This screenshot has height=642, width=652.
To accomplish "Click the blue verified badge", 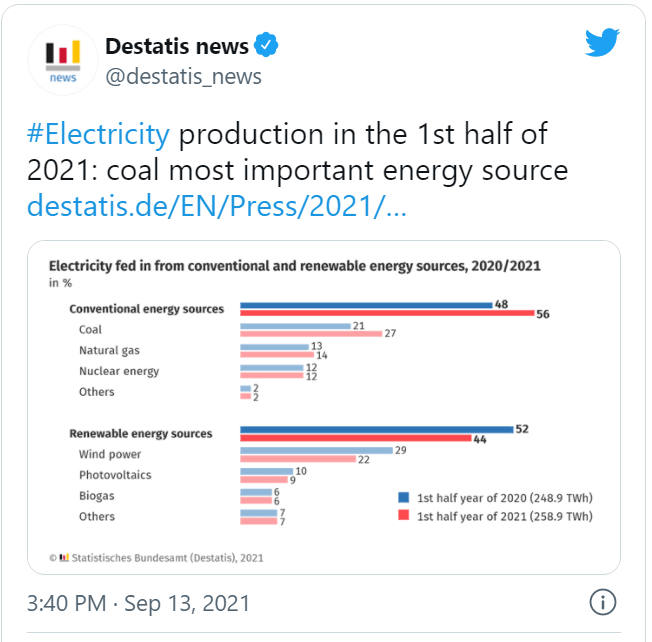I will (x=266, y=46).
